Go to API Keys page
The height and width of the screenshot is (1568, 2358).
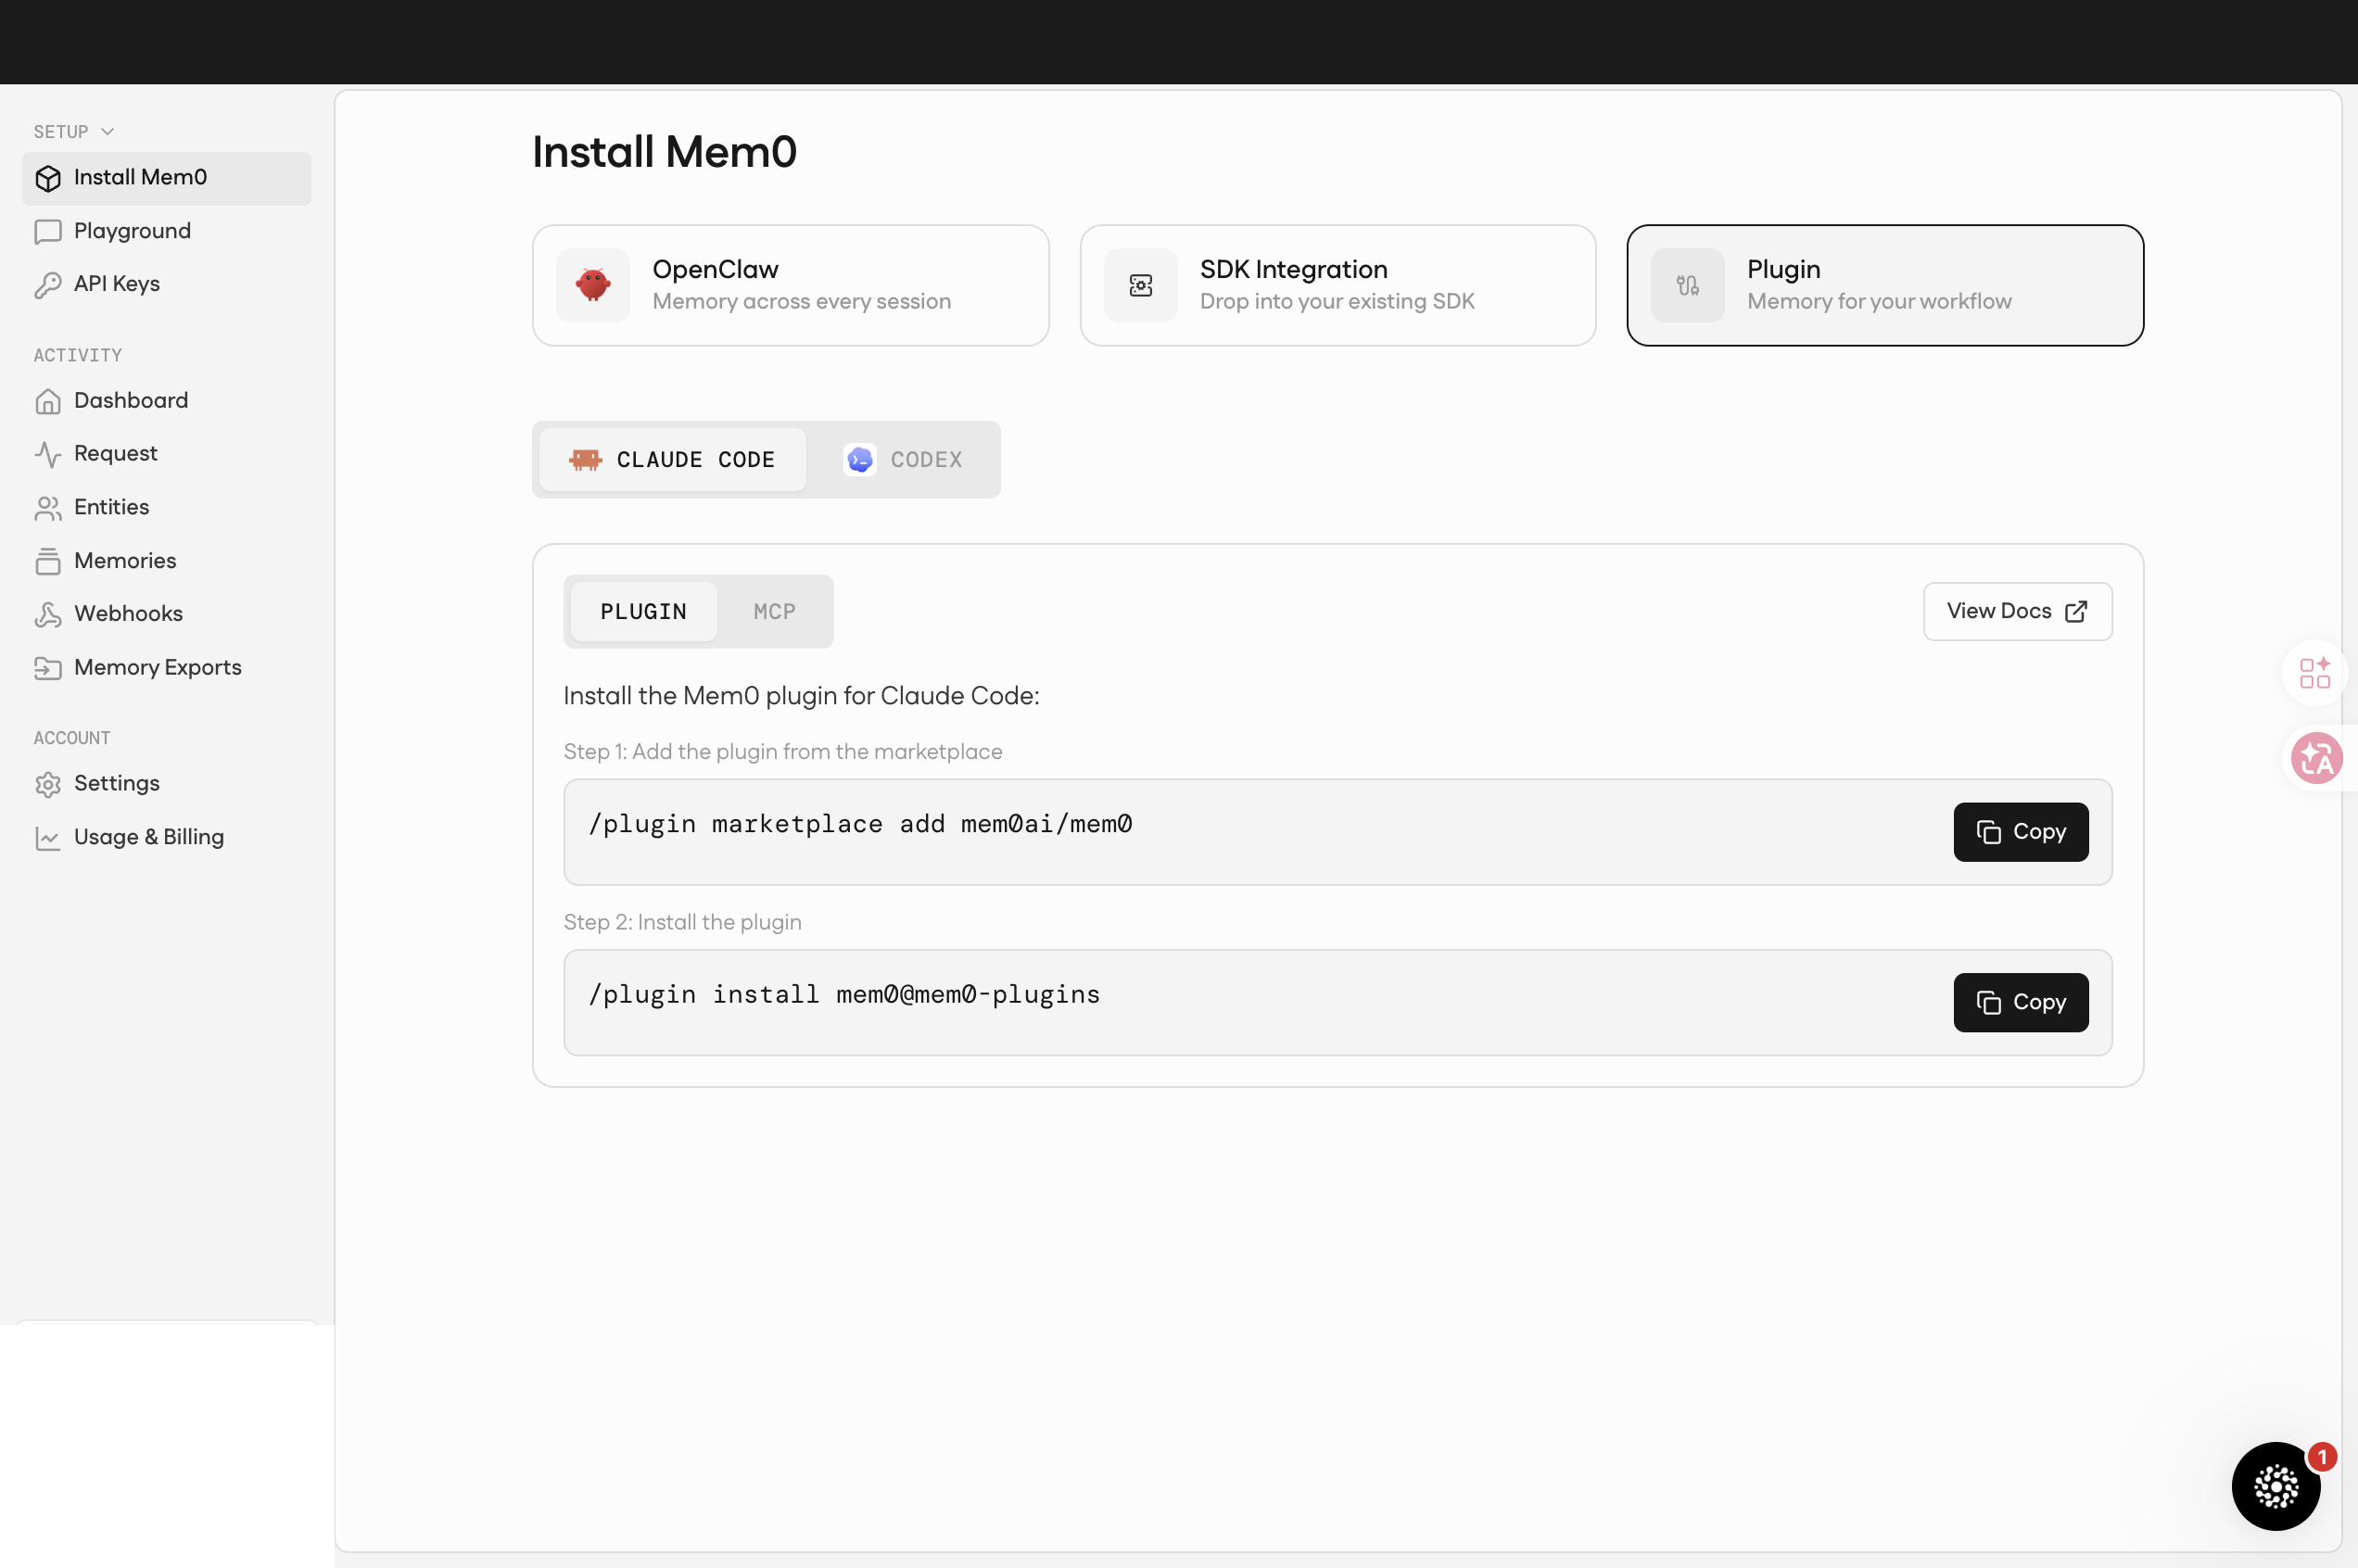(x=166, y=284)
